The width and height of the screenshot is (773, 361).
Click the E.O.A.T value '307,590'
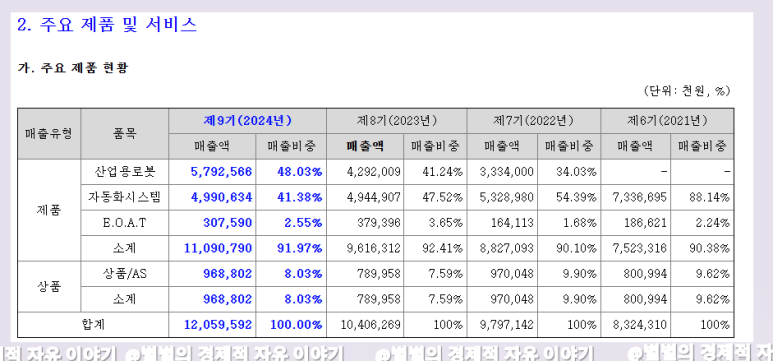point(227,223)
